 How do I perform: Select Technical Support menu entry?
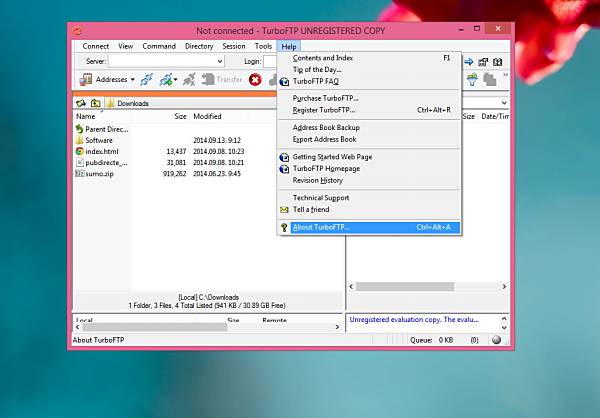coord(370,198)
